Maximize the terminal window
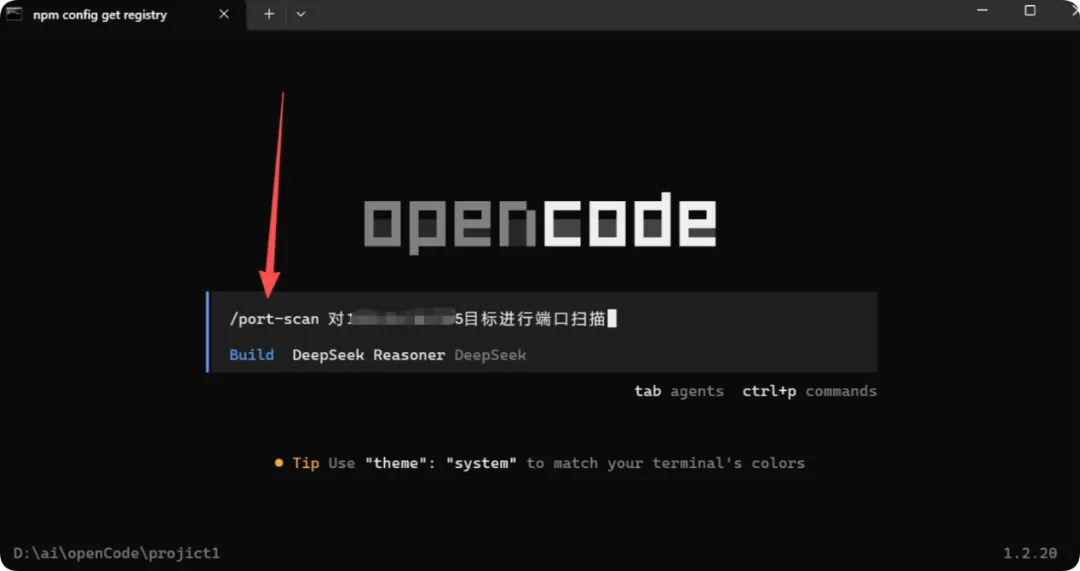Viewport: 1080px width, 571px height. click(x=1030, y=10)
